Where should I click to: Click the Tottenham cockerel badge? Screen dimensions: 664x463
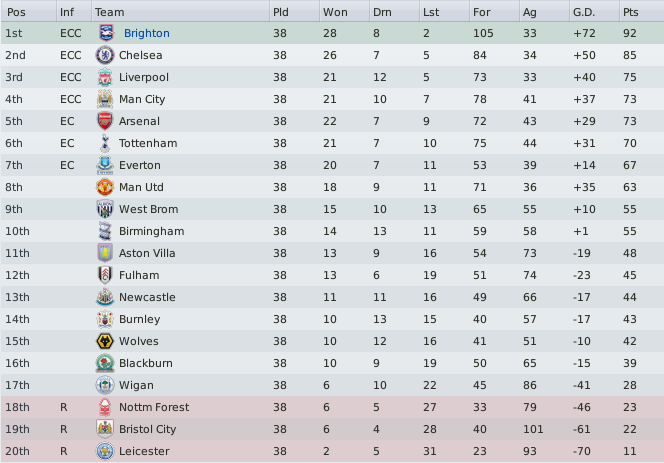click(x=105, y=143)
